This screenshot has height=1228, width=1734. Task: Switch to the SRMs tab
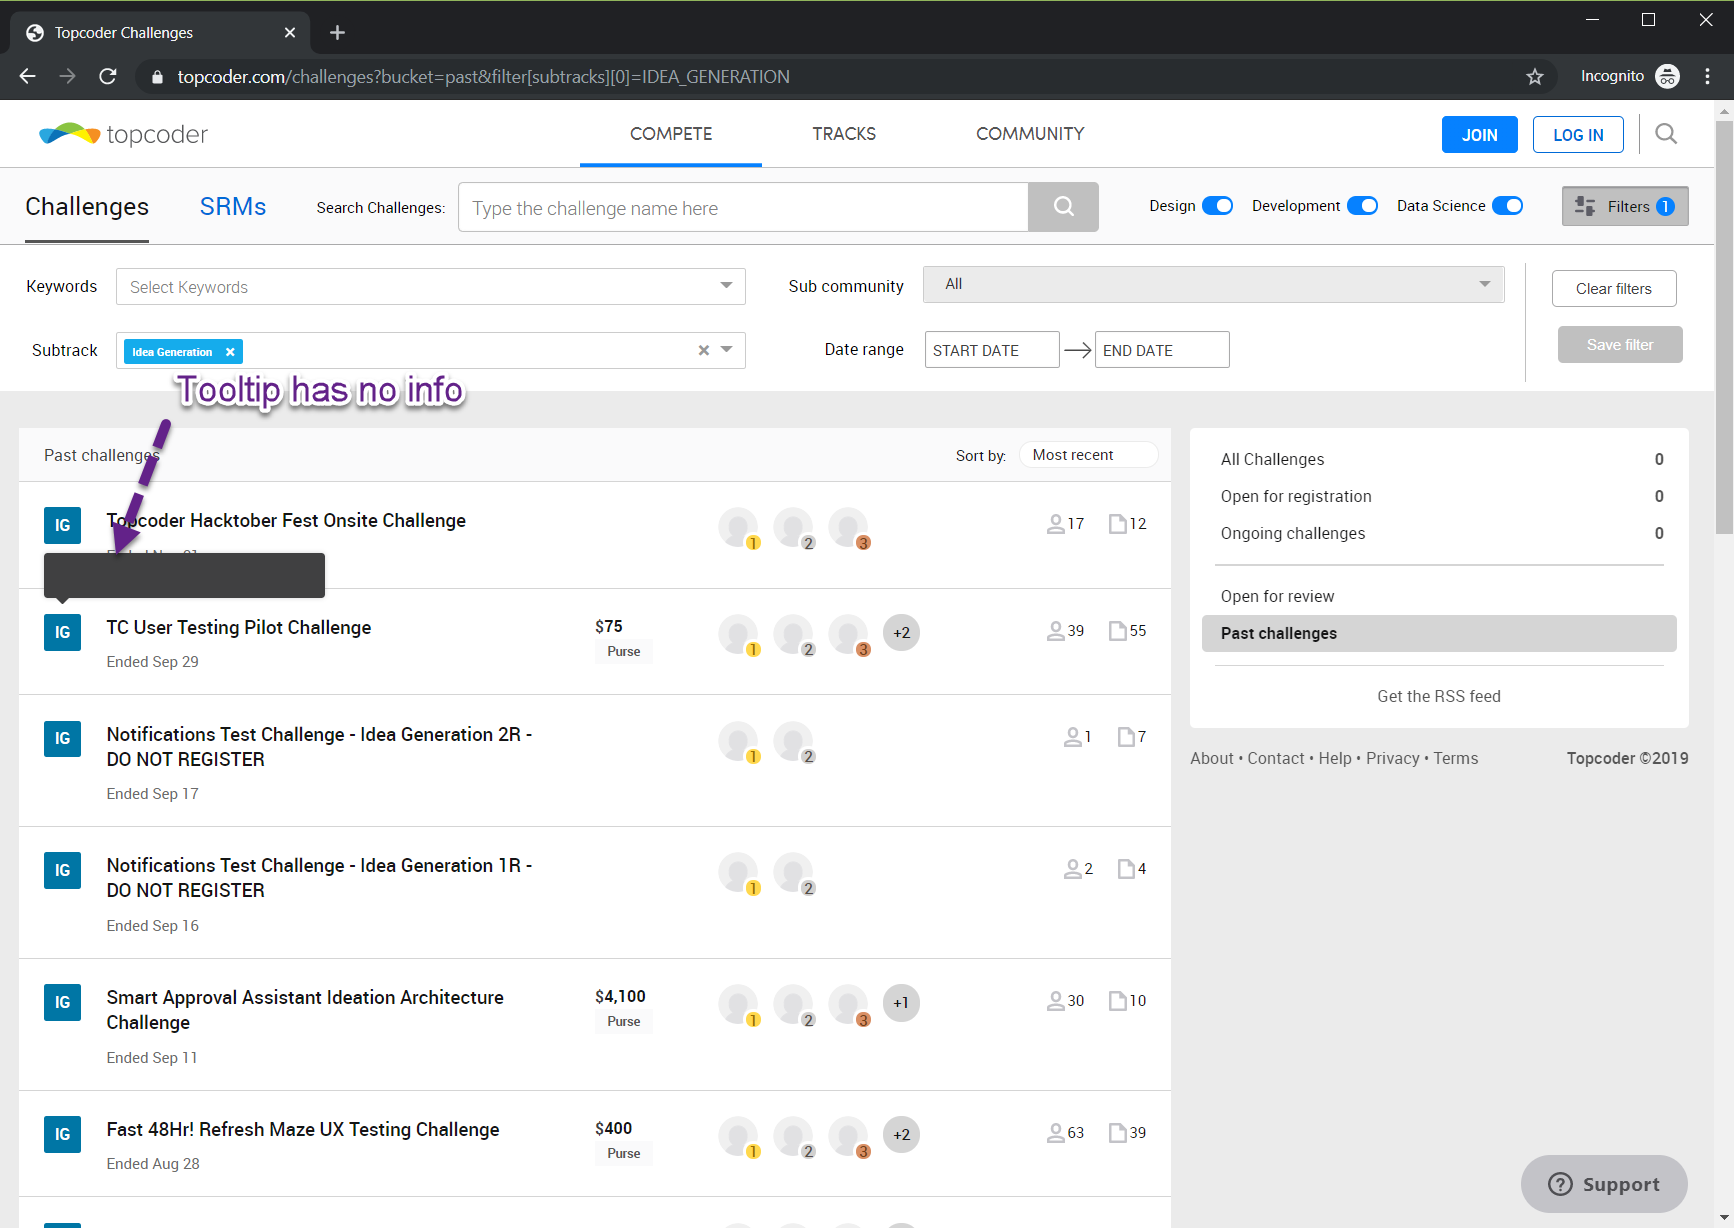(233, 207)
